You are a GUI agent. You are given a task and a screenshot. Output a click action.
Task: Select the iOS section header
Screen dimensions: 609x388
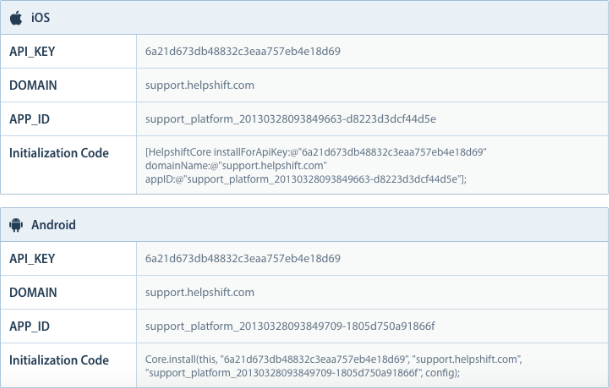pos(304,18)
